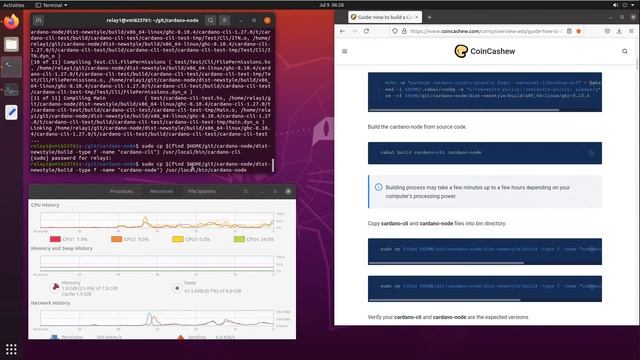The width and height of the screenshot is (640, 360).
Task: Open the clock and calendar
Action: click(x=331, y=5)
